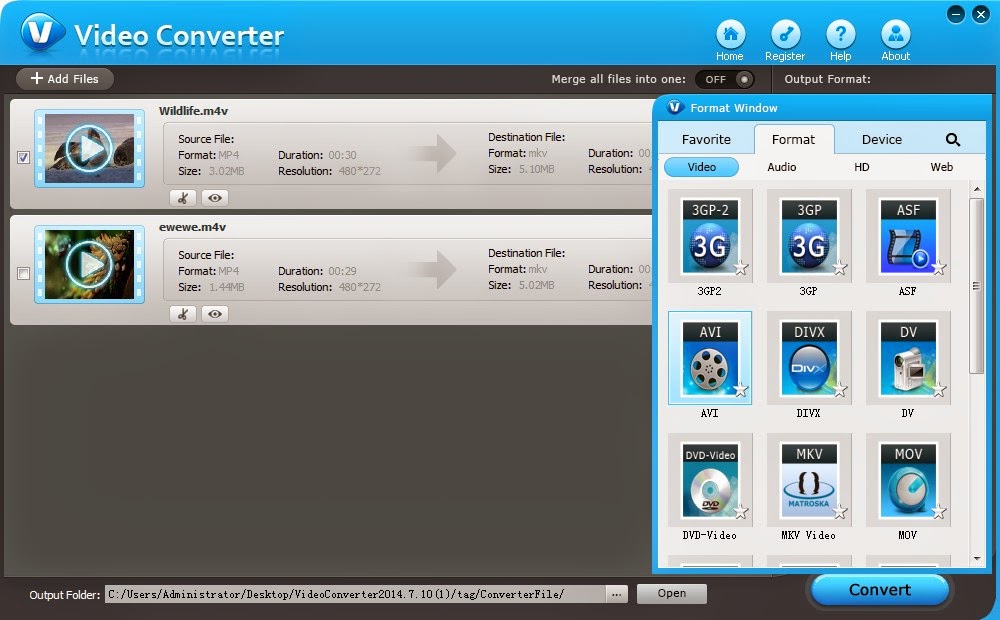Image resolution: width=1000 pixels, height=620 pixels.
Task: Switch to the Device tab
Action: (882, 140)
